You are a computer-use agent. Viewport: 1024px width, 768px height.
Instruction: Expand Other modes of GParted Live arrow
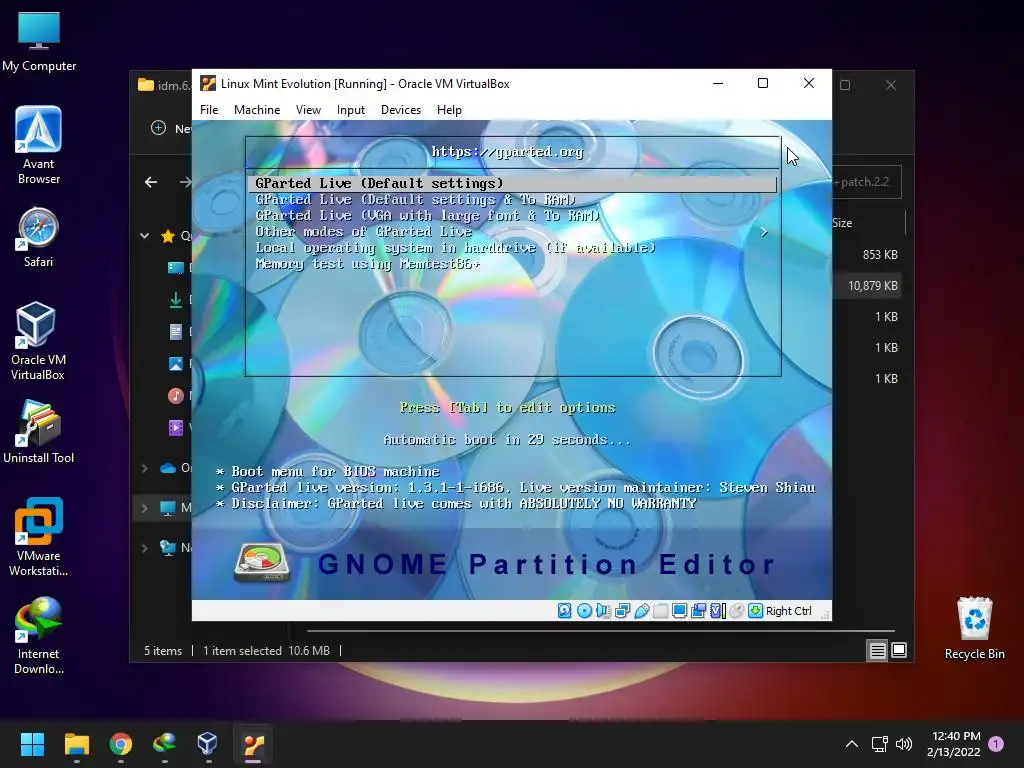click(x=763, y=232)
